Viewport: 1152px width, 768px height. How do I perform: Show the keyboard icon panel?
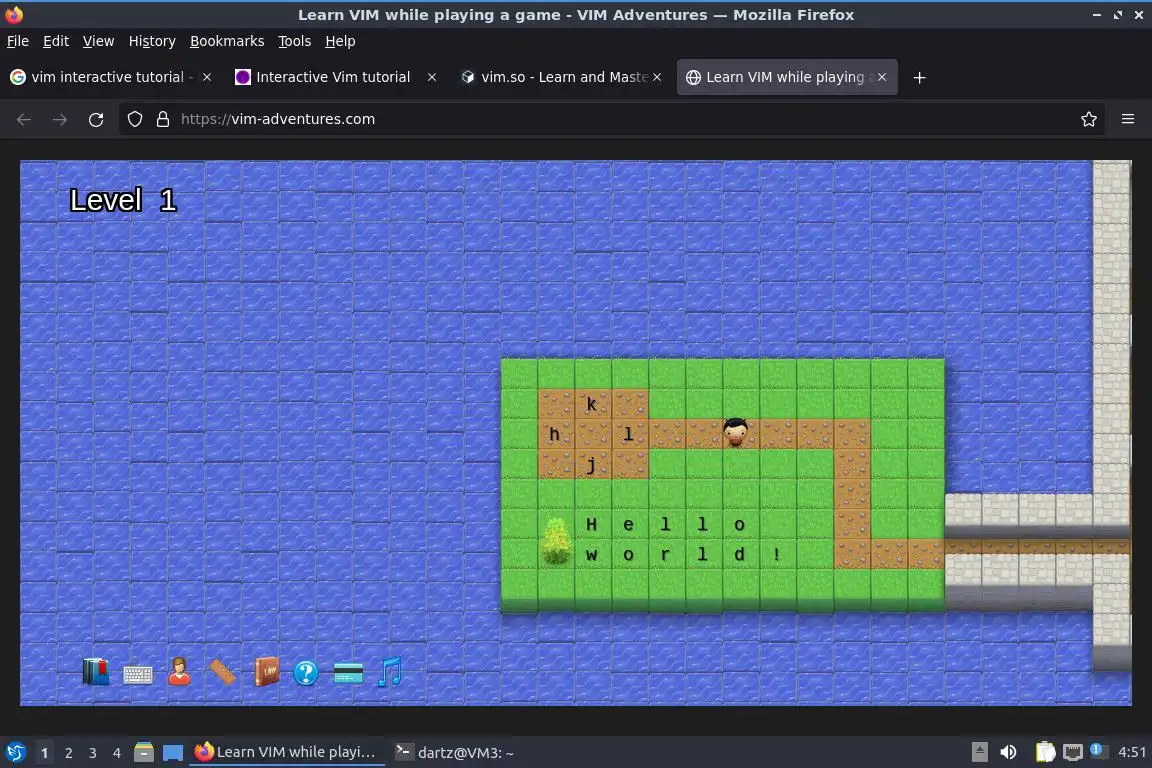tap(137, 675)
